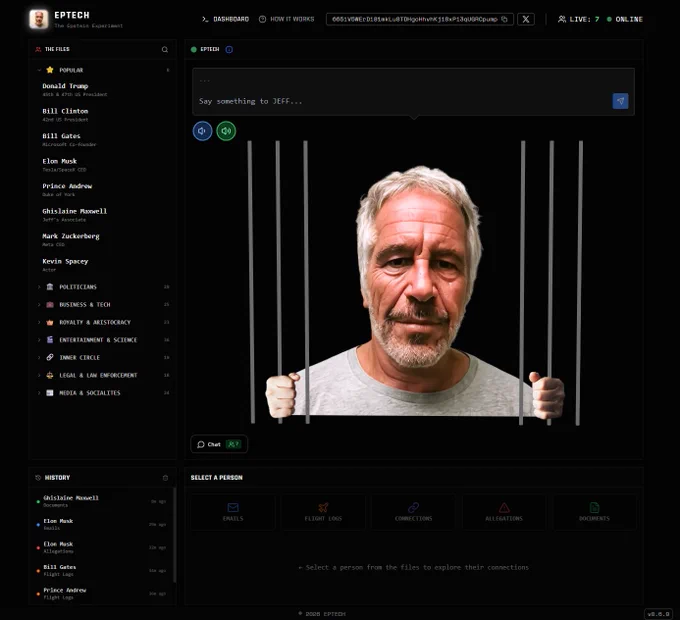Click the contract address field in the header
680x620 pixels.
[419, 19]
